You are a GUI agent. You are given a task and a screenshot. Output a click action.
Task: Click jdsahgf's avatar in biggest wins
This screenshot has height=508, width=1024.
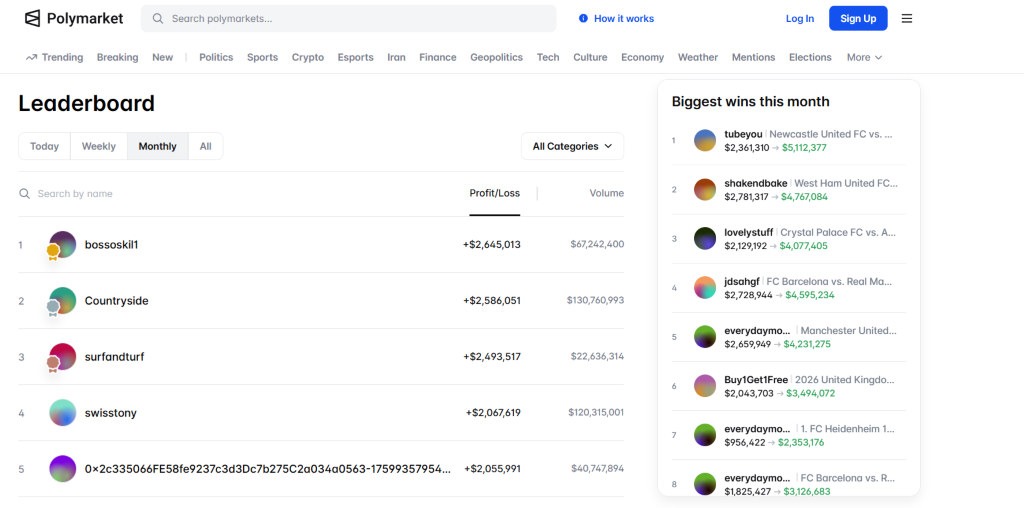click(705, 287)
